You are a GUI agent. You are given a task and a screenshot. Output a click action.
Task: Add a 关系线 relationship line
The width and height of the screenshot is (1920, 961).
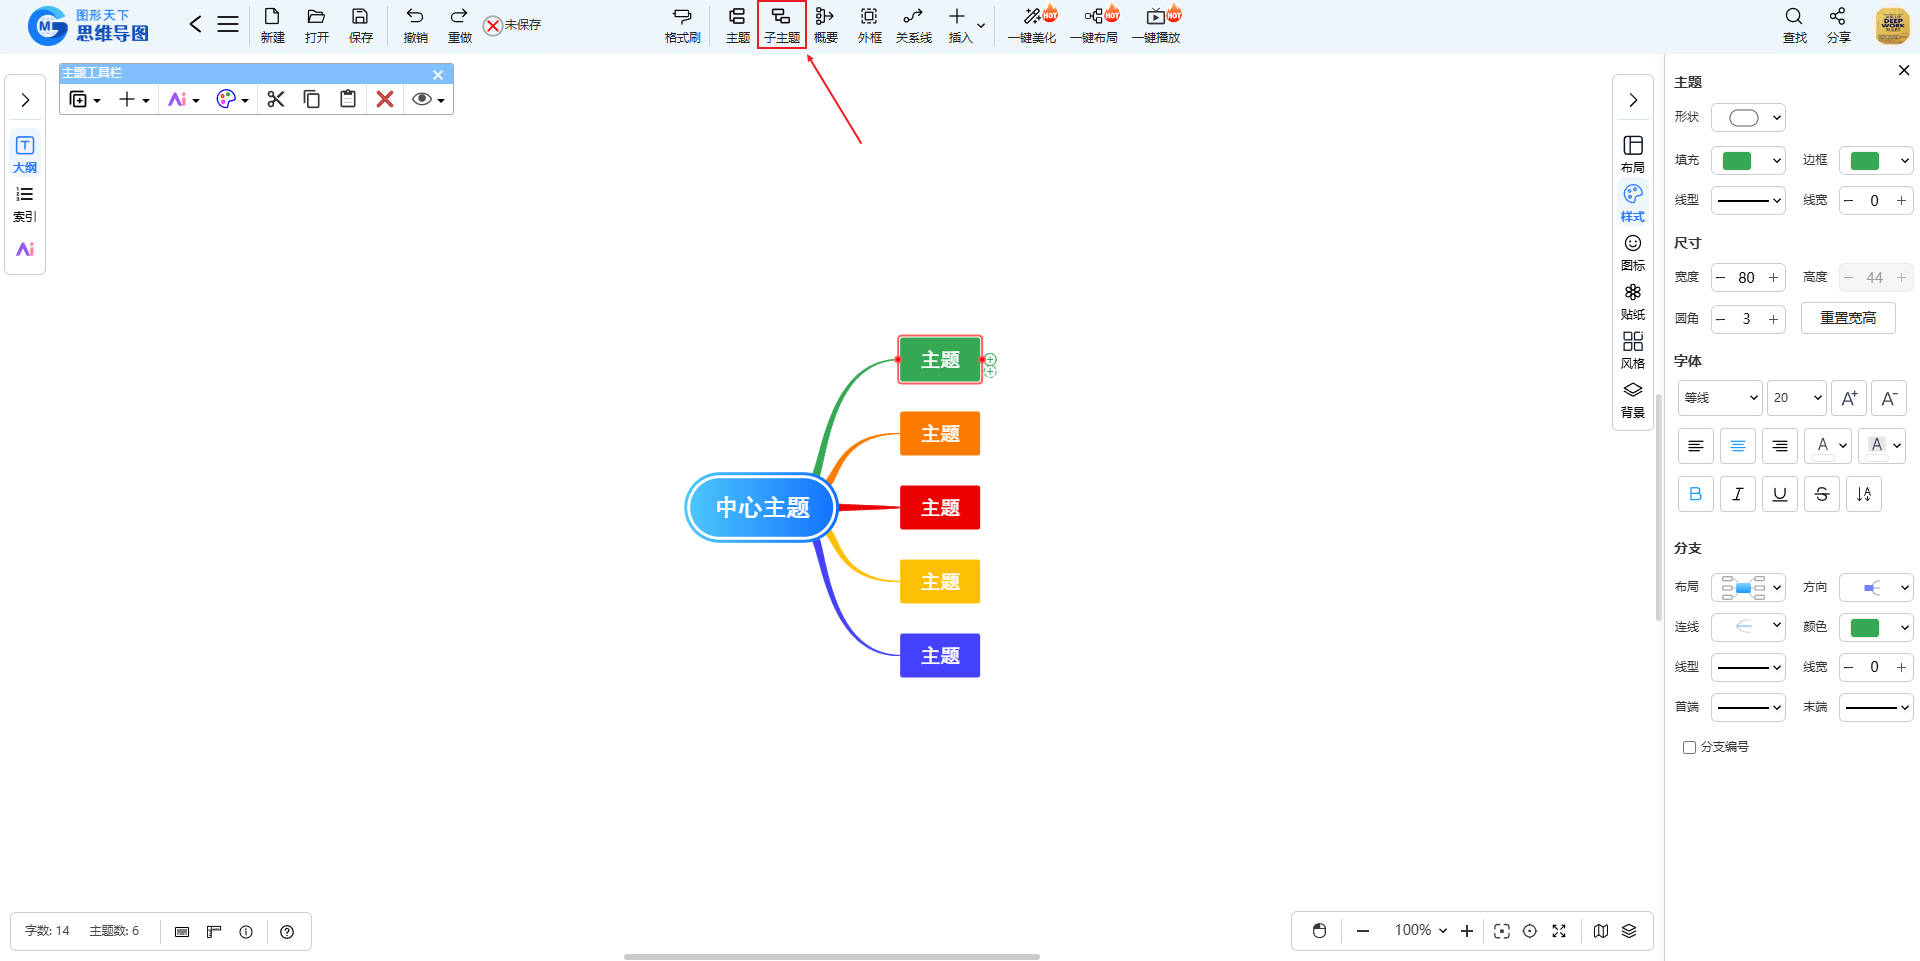(913, 24)
